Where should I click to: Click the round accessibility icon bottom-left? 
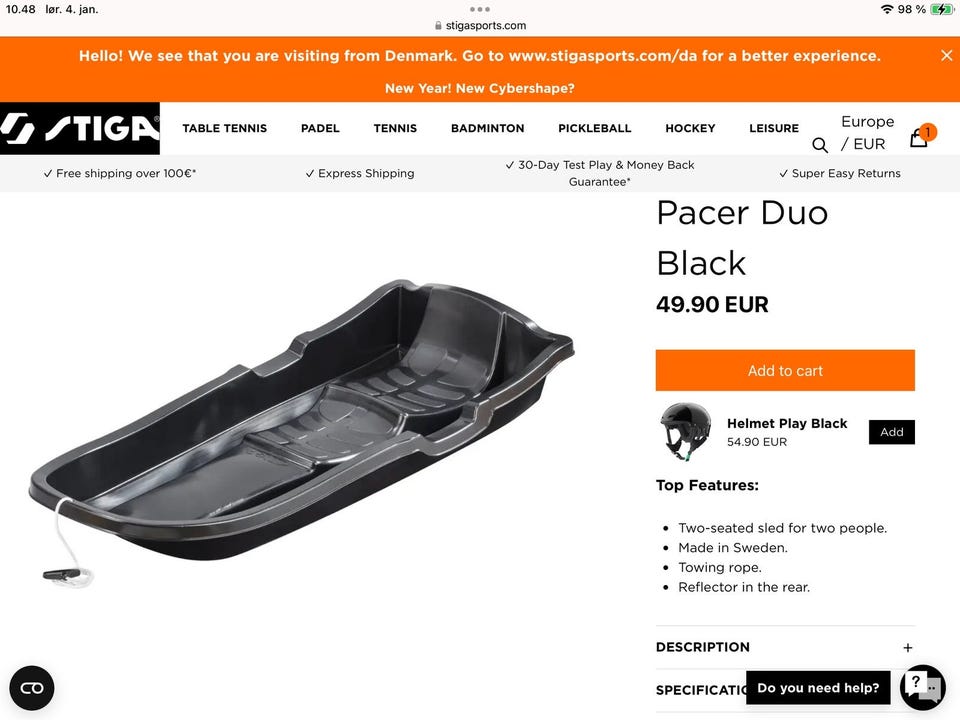point(32,688)
